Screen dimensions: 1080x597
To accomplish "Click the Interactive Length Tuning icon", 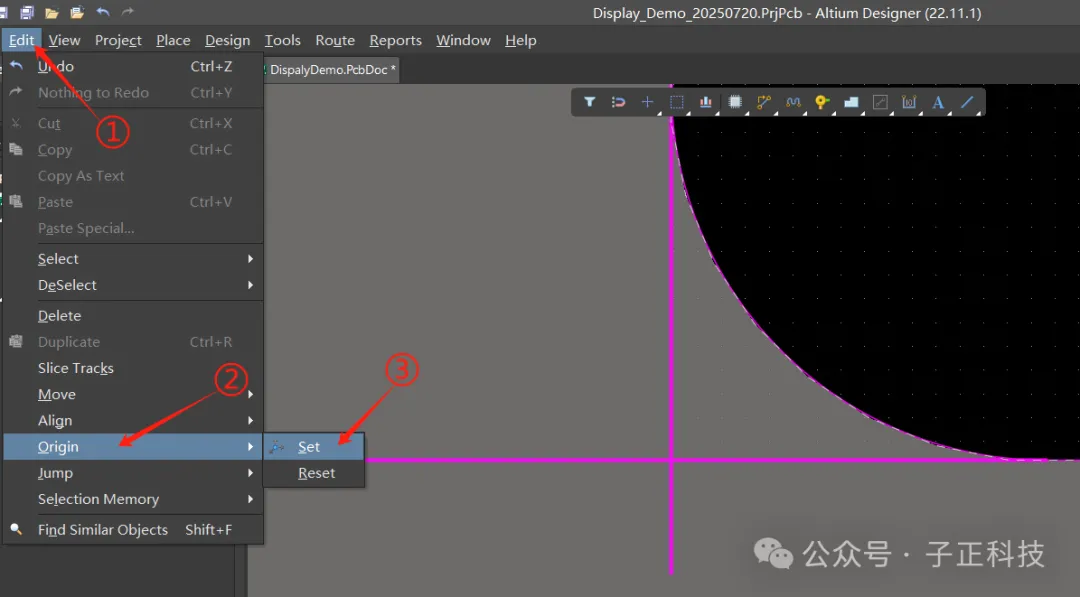I will click(793, 102).
